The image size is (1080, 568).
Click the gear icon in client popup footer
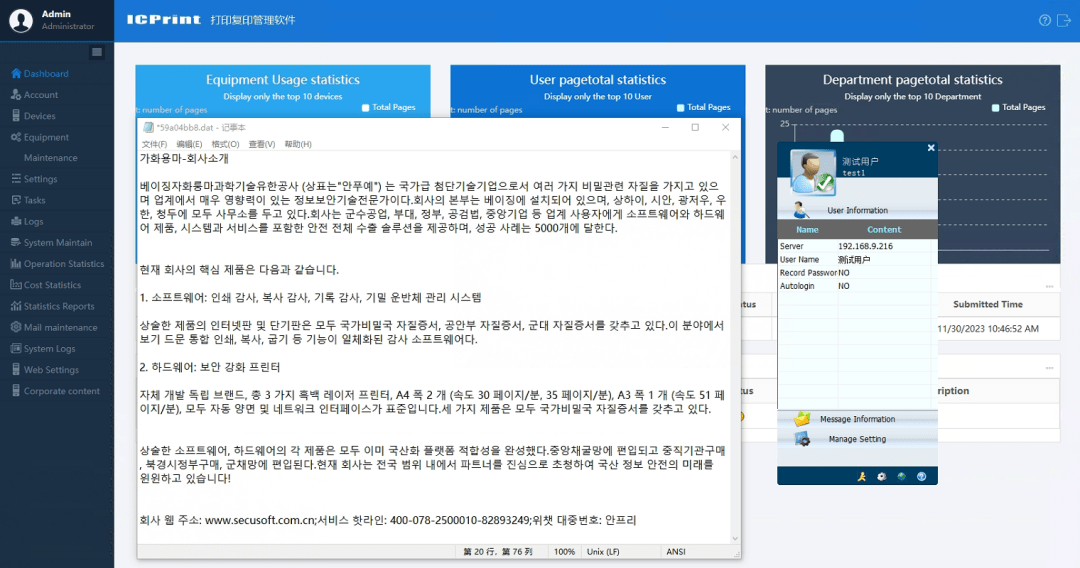tap(881, 476)
